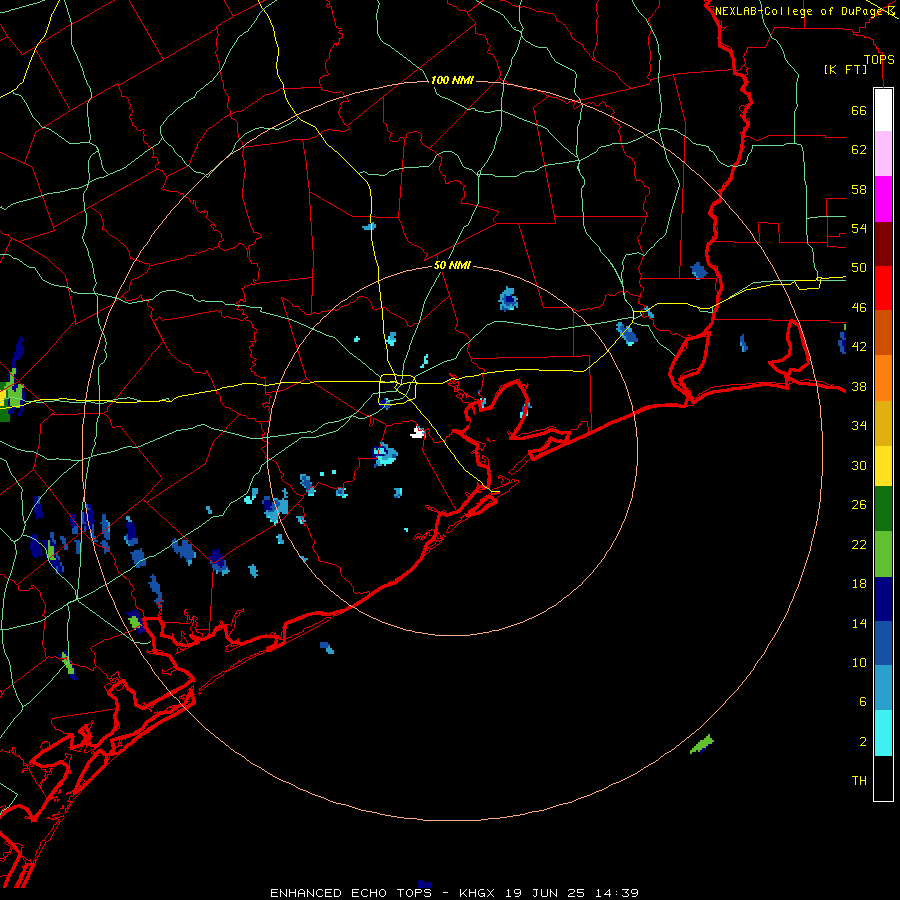Screen dimensions: 900x900
Task: Click the white echo near the radar center
Action: 417,432
